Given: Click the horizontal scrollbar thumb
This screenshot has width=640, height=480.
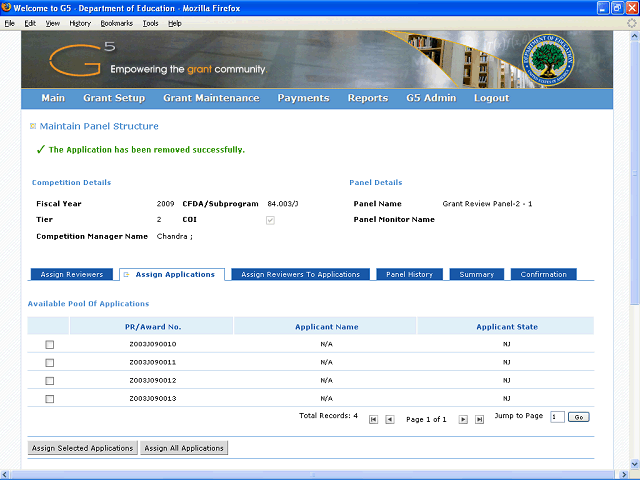Looking at the screenshot, I should pyautogui.click(x=313, y=475).
